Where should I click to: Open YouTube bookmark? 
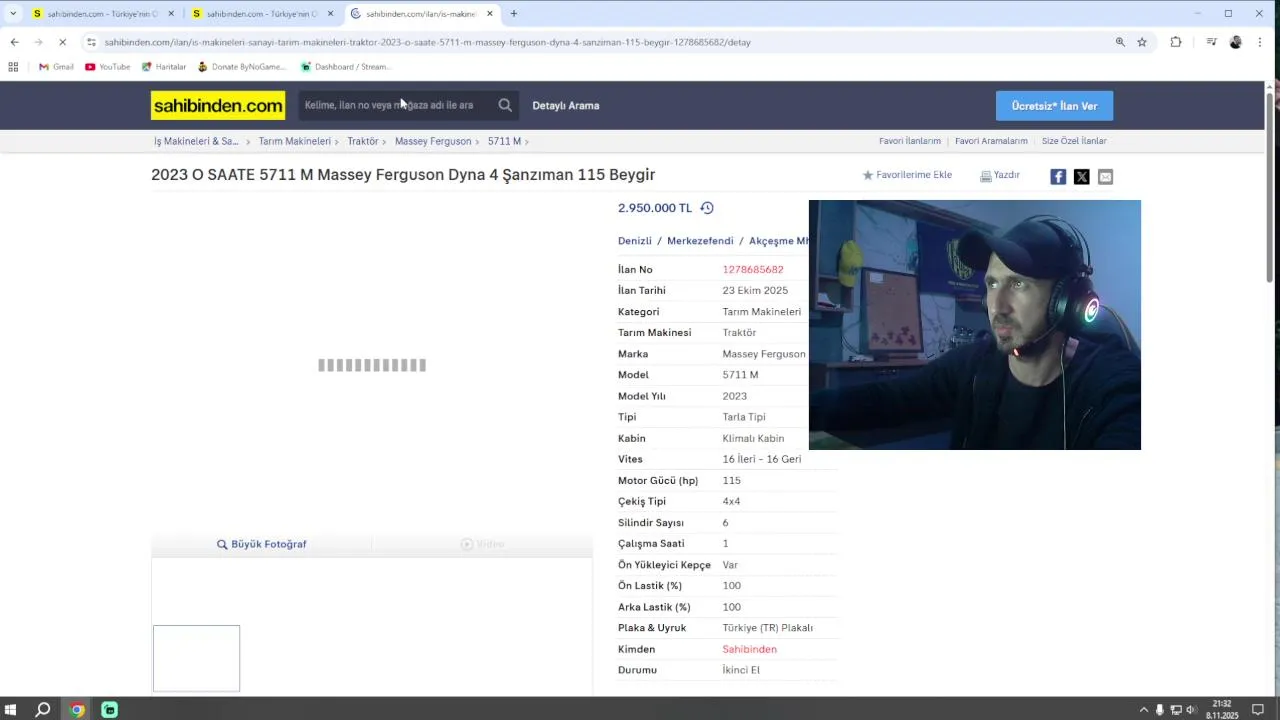click(108, 67)
